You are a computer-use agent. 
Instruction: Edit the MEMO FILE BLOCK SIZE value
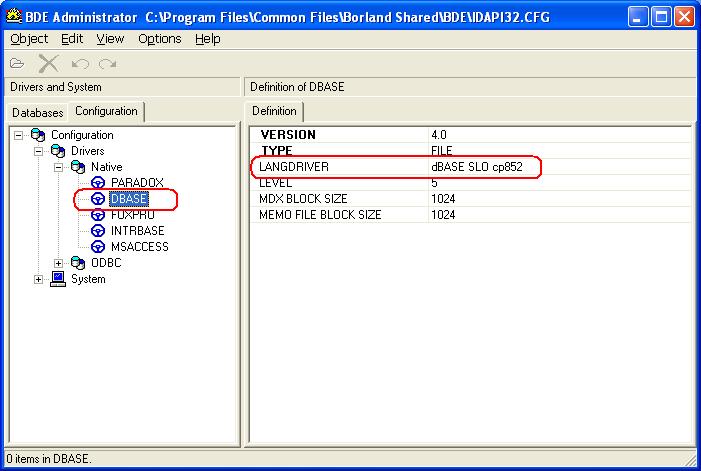point(443,214)
